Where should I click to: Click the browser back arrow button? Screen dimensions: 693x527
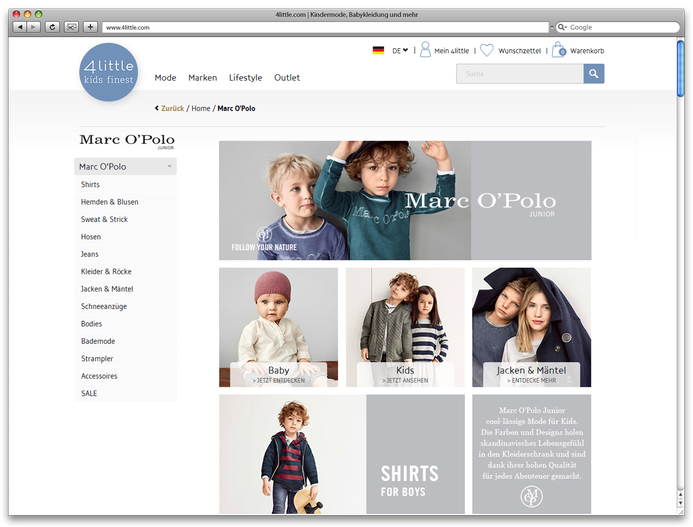click(x=20, y=27)
